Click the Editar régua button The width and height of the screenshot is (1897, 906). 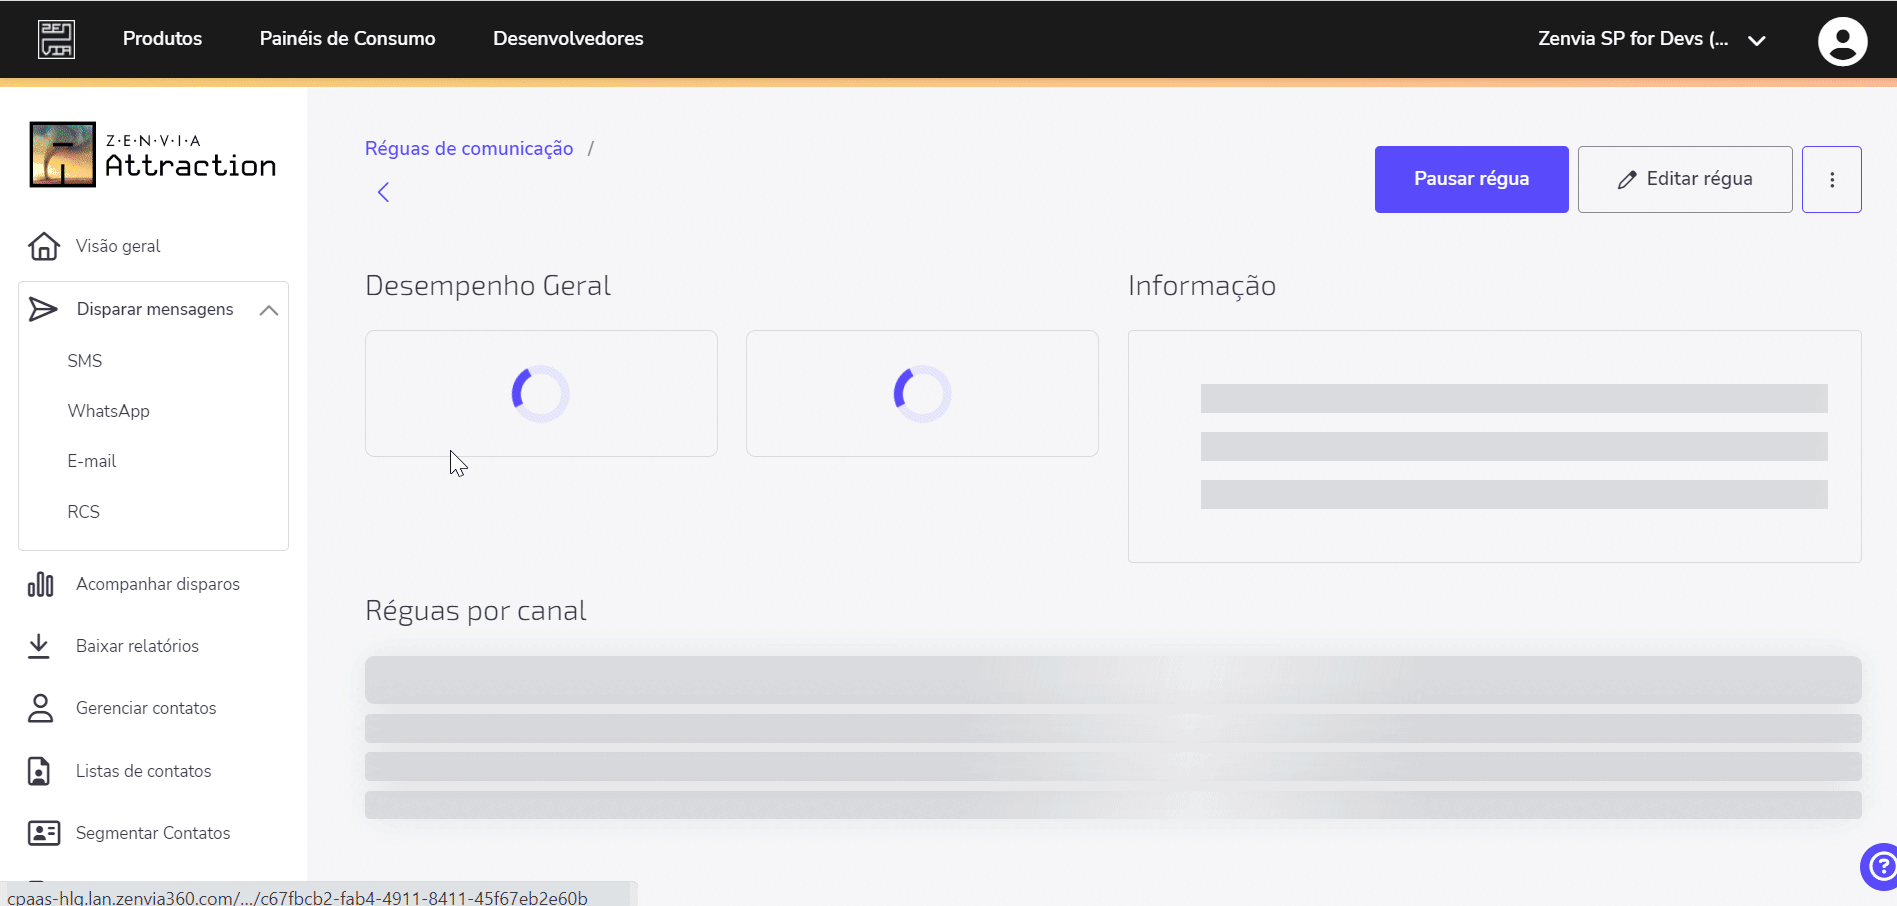click(1685, 179)
